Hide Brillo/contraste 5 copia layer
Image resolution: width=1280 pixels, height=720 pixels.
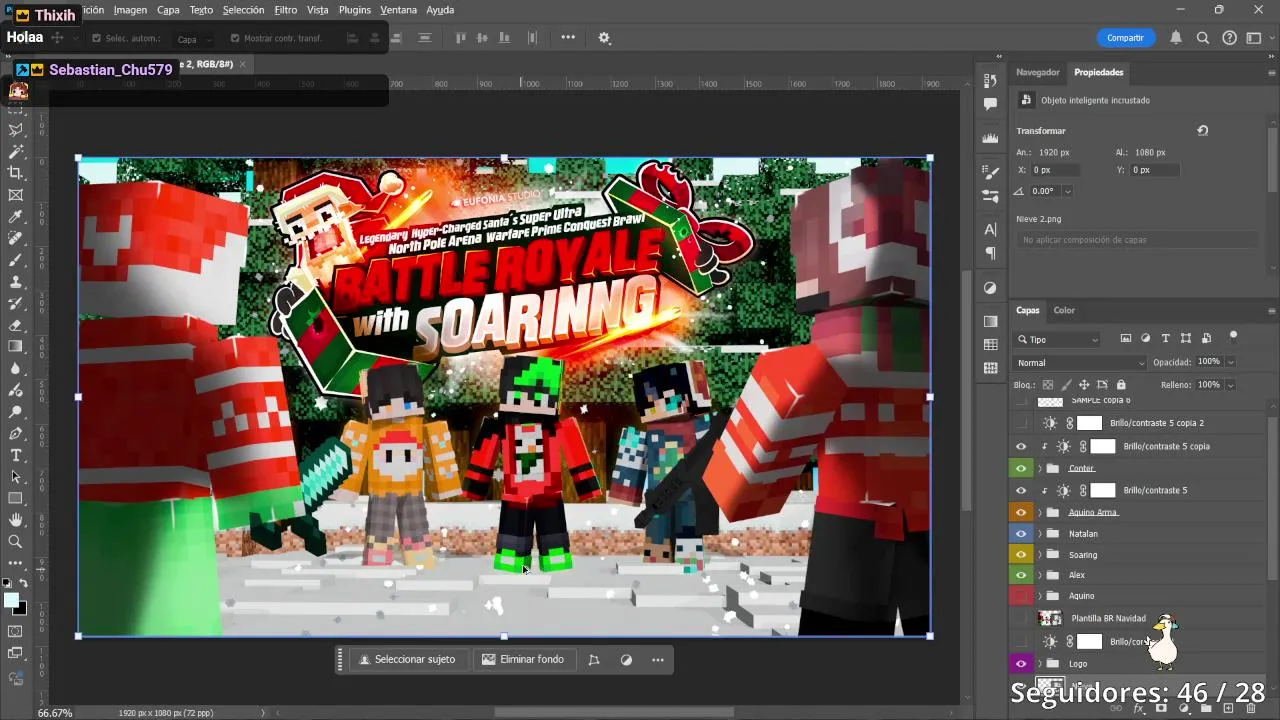click(x=1021, y=446)
